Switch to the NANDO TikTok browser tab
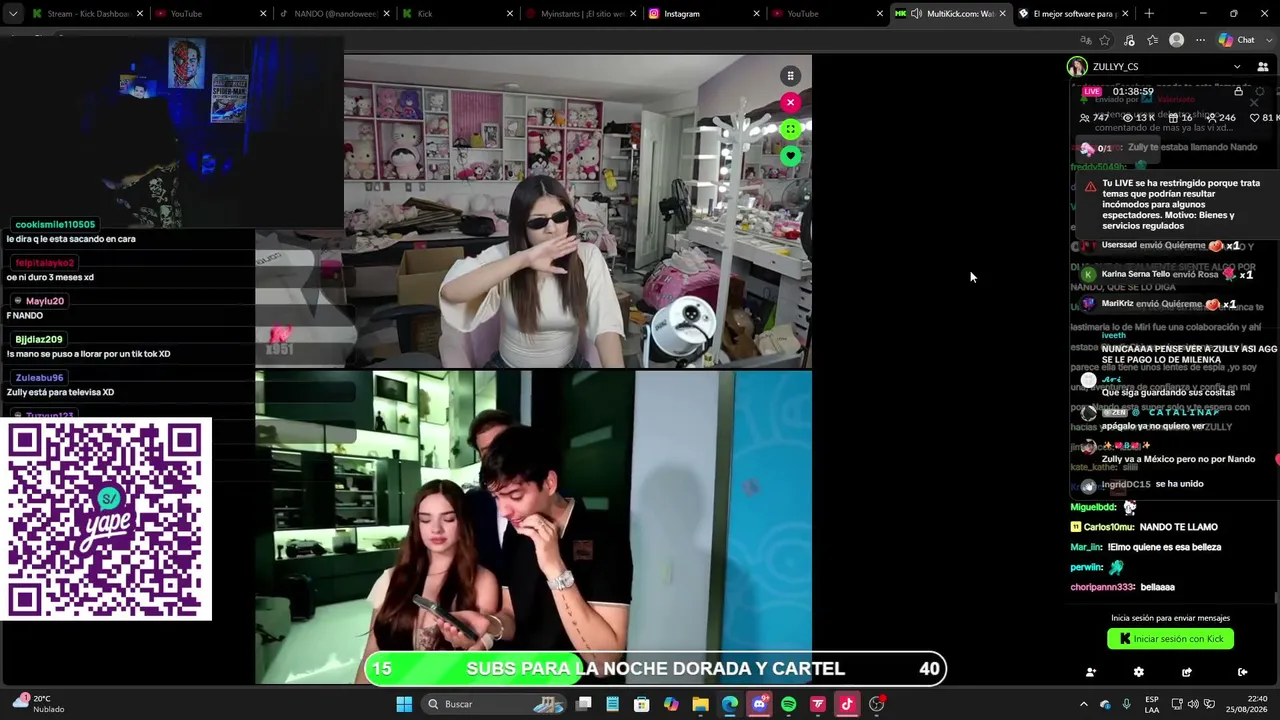The width and height of the screenshot is (1280, 720). click(x=333, y=14)
